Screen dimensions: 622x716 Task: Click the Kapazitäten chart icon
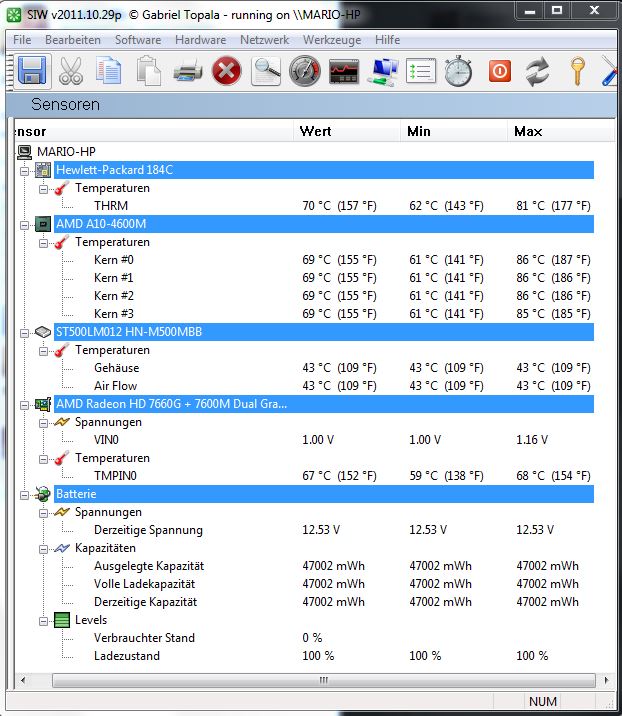point(62,548)
